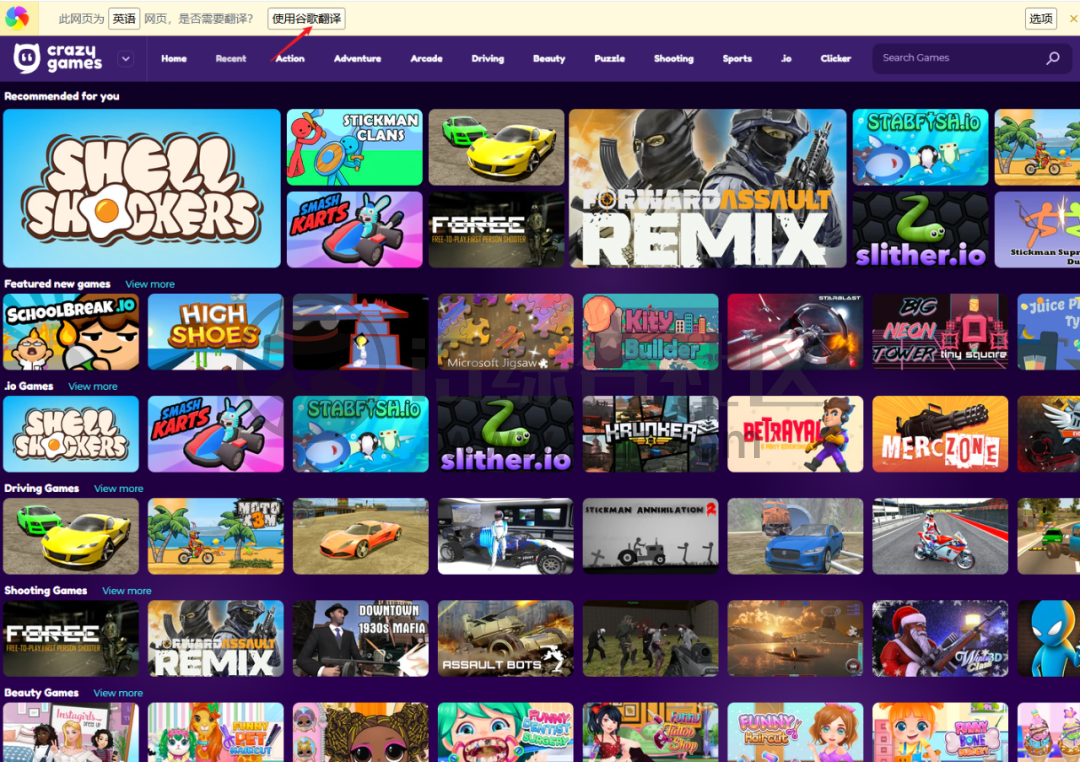Viewport: 1080px width, 762px height.
Task: Open FORCE in Shooting Games row
Action: 71,639
